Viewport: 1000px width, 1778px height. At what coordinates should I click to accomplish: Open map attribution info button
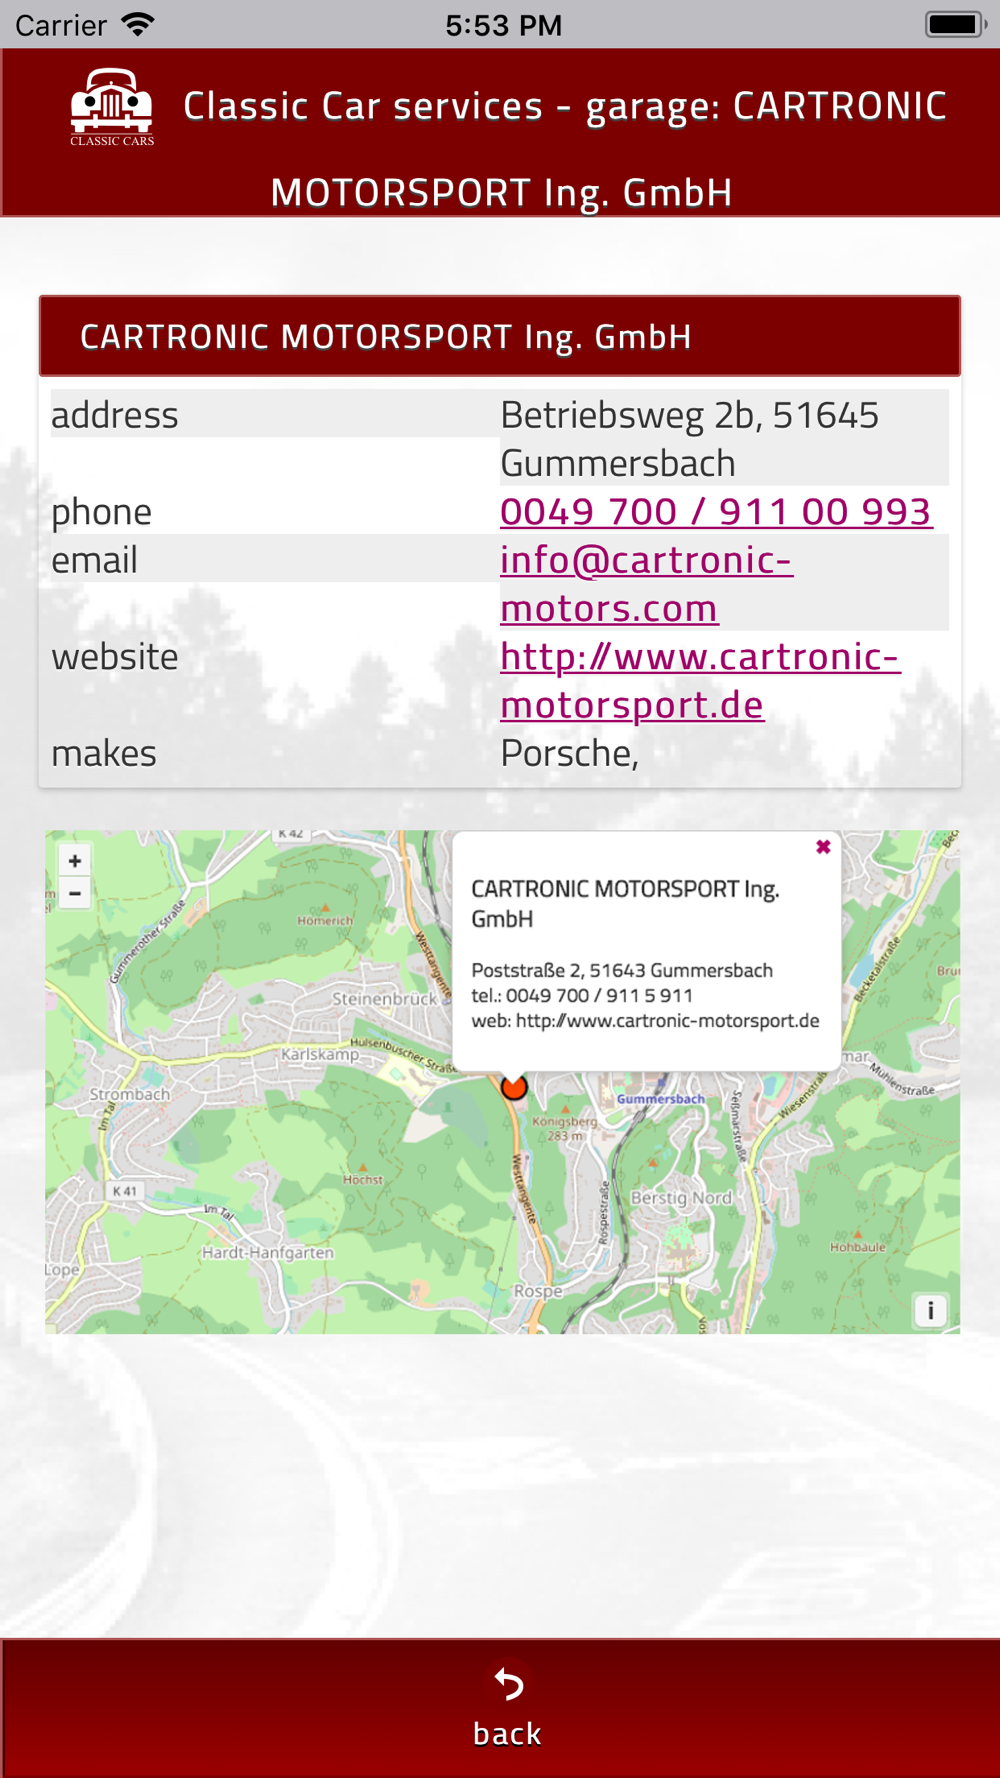pyautogui.click(x=930, y=1310)
